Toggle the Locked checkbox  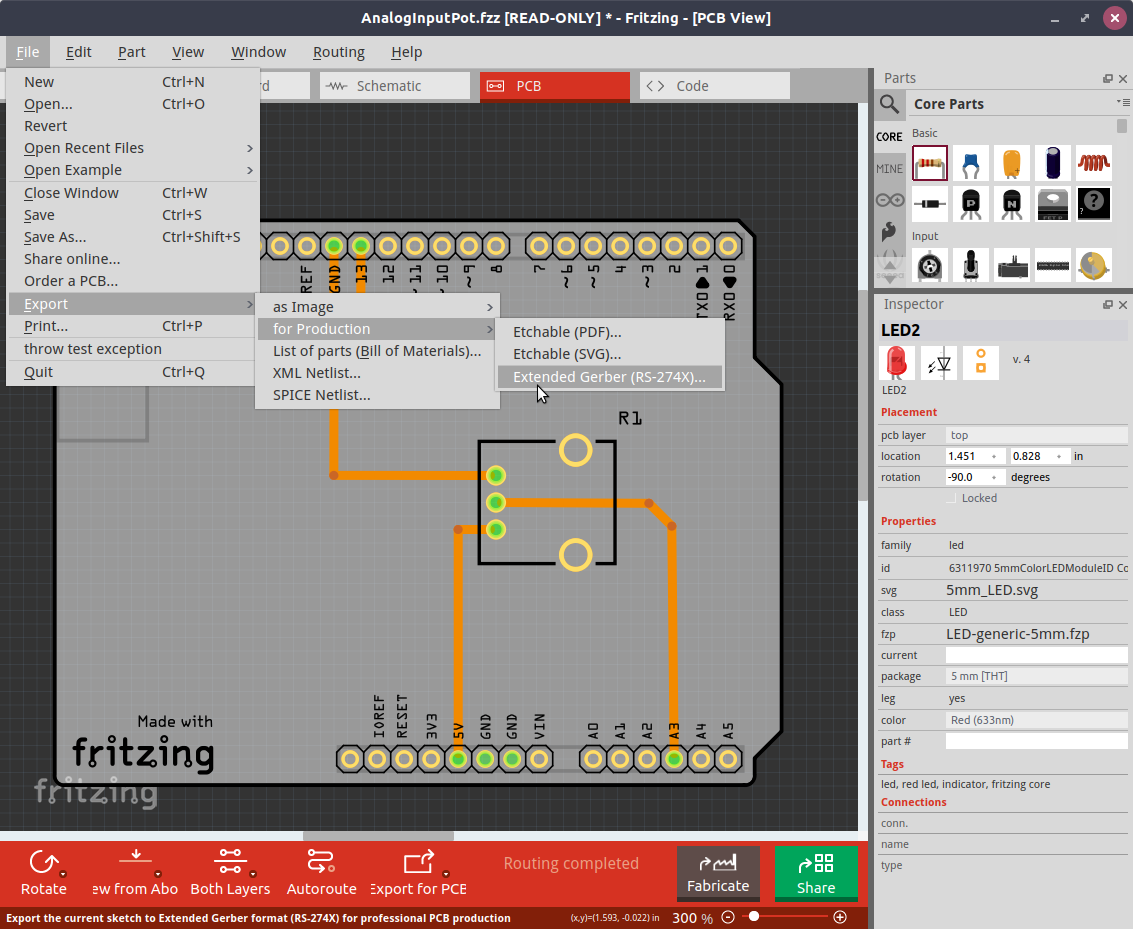tap(951, 498)
